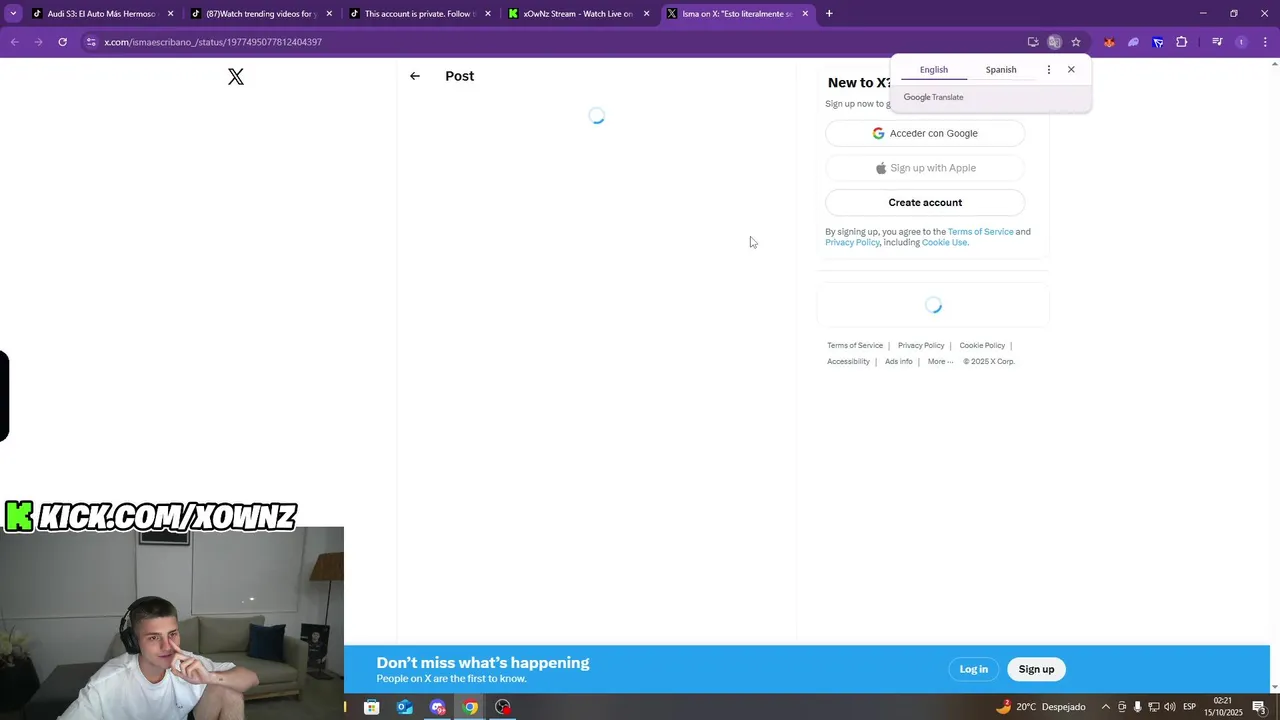This screenshot has width=1280, height=720.
Task: Open Microsoft Store from taskbar
Action: coord(371,707)
